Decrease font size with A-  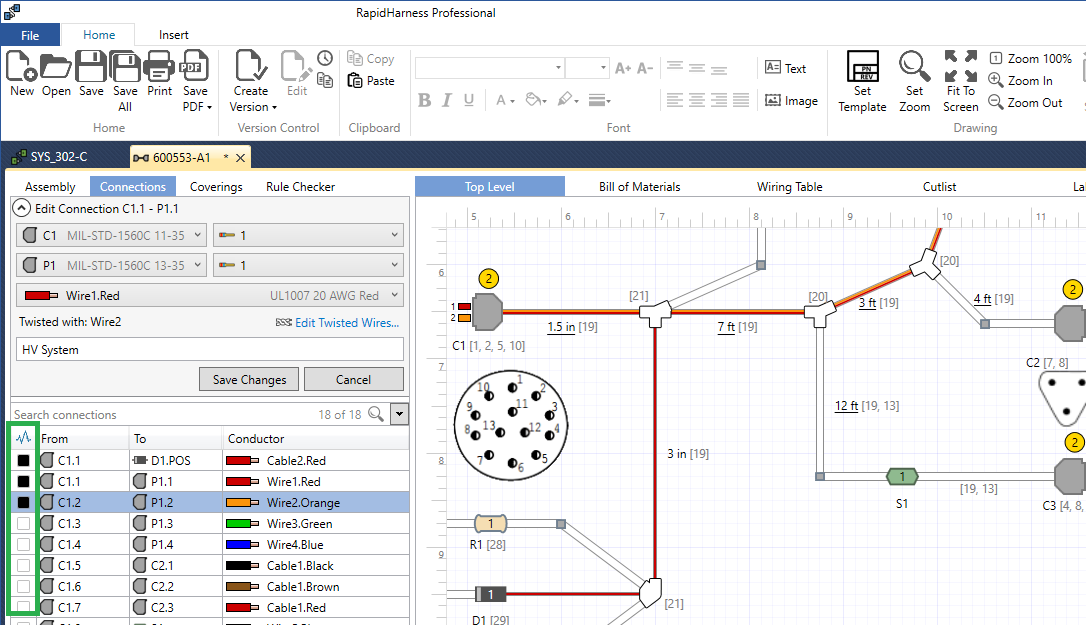645,68
